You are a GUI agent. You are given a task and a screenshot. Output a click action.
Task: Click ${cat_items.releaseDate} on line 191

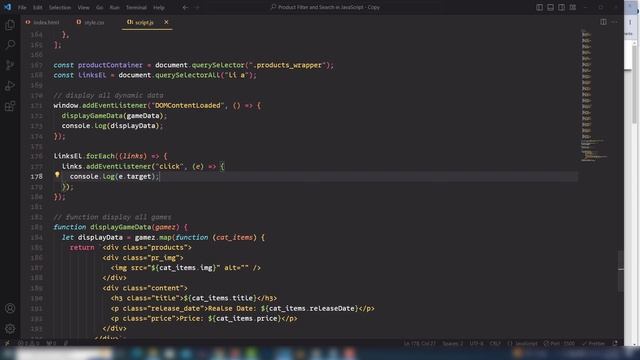pyautogui.click(x=309, y=308)
